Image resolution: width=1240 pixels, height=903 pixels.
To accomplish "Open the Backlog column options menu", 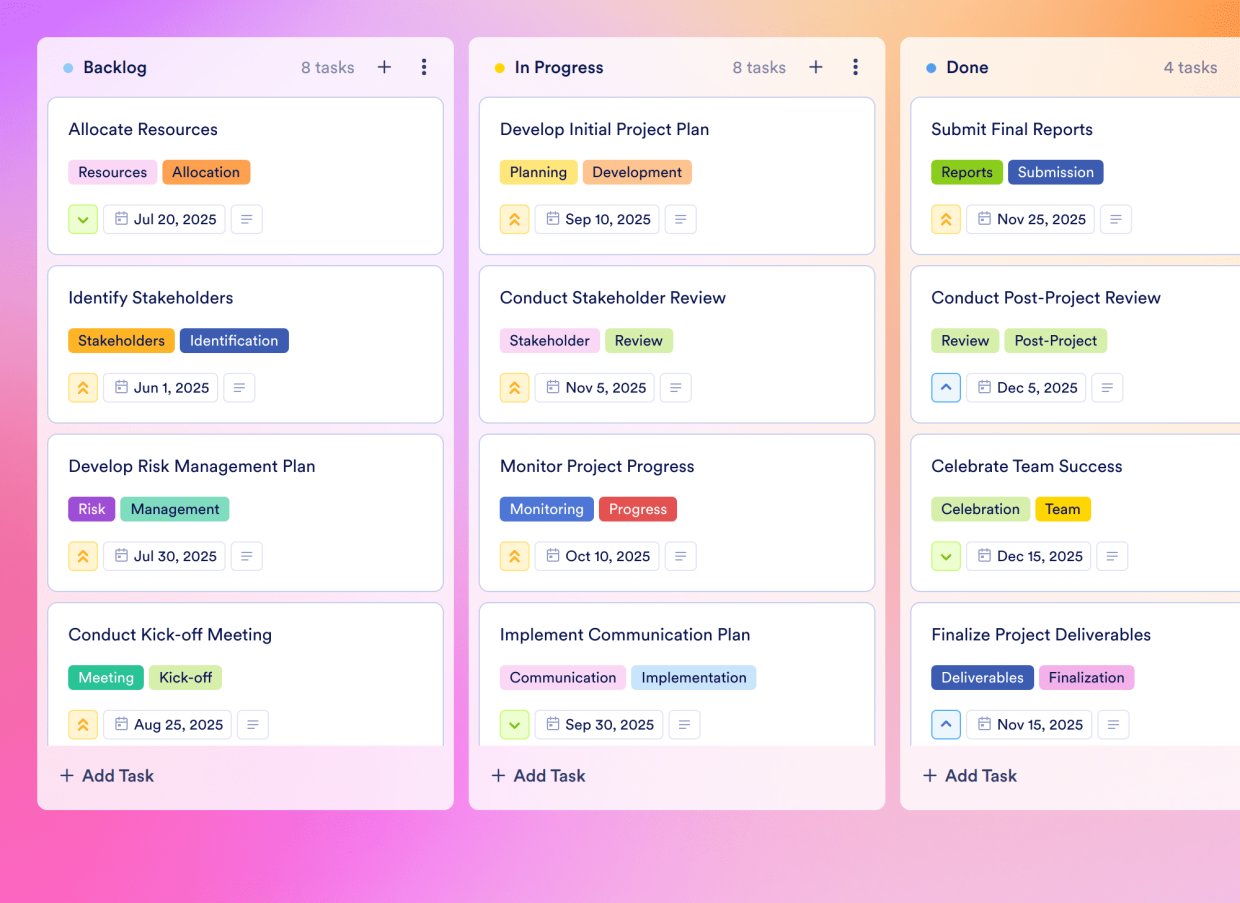I will click(x=424, y=67).
